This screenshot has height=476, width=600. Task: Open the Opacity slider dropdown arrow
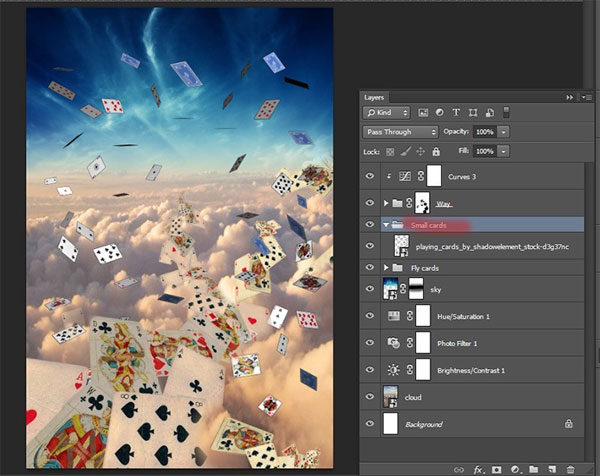pyautogui.click(x=504, y=132)
